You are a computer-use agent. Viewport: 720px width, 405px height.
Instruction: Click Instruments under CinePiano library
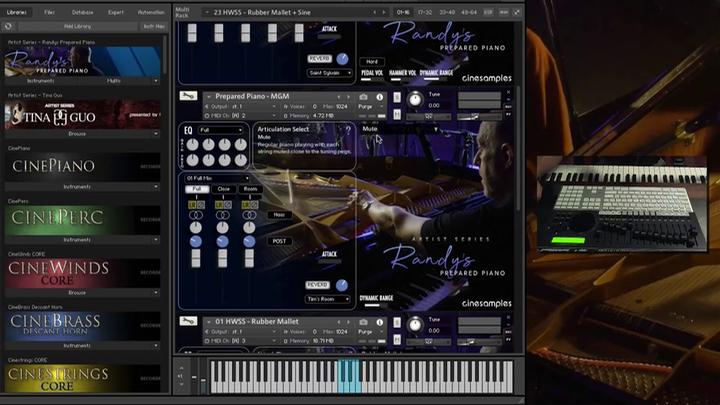click(x=77, y=187)
